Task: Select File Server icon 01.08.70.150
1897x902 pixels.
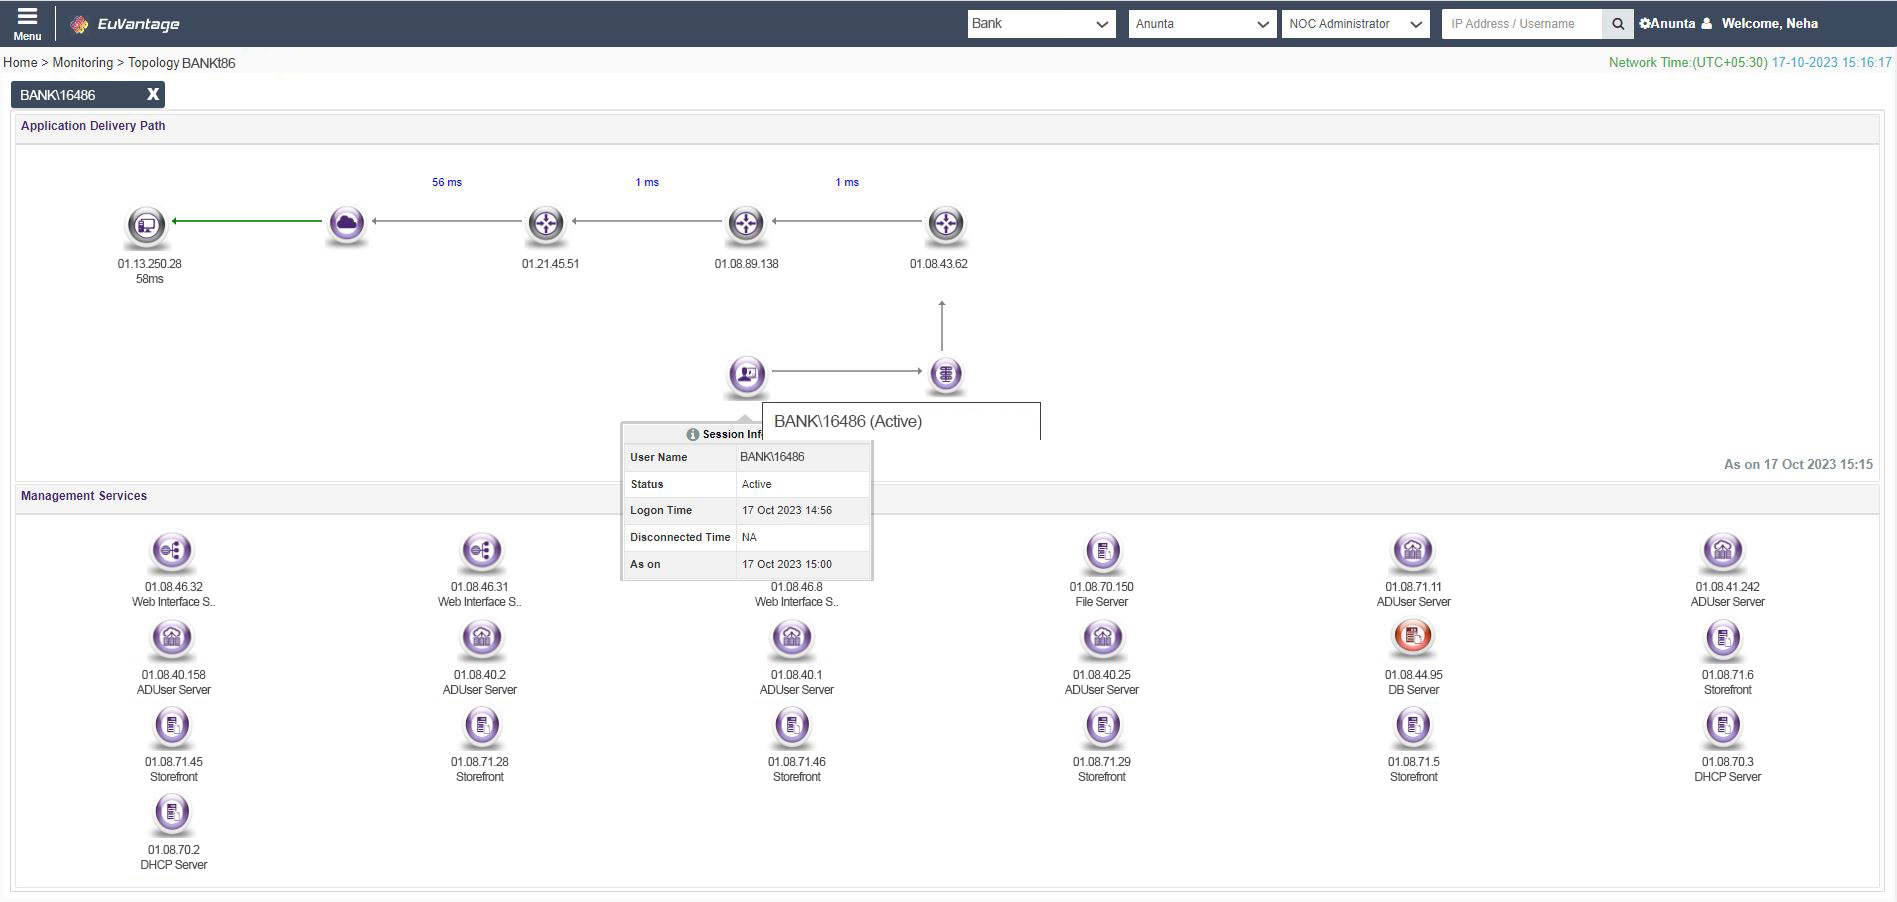Action: (1102, 551)
